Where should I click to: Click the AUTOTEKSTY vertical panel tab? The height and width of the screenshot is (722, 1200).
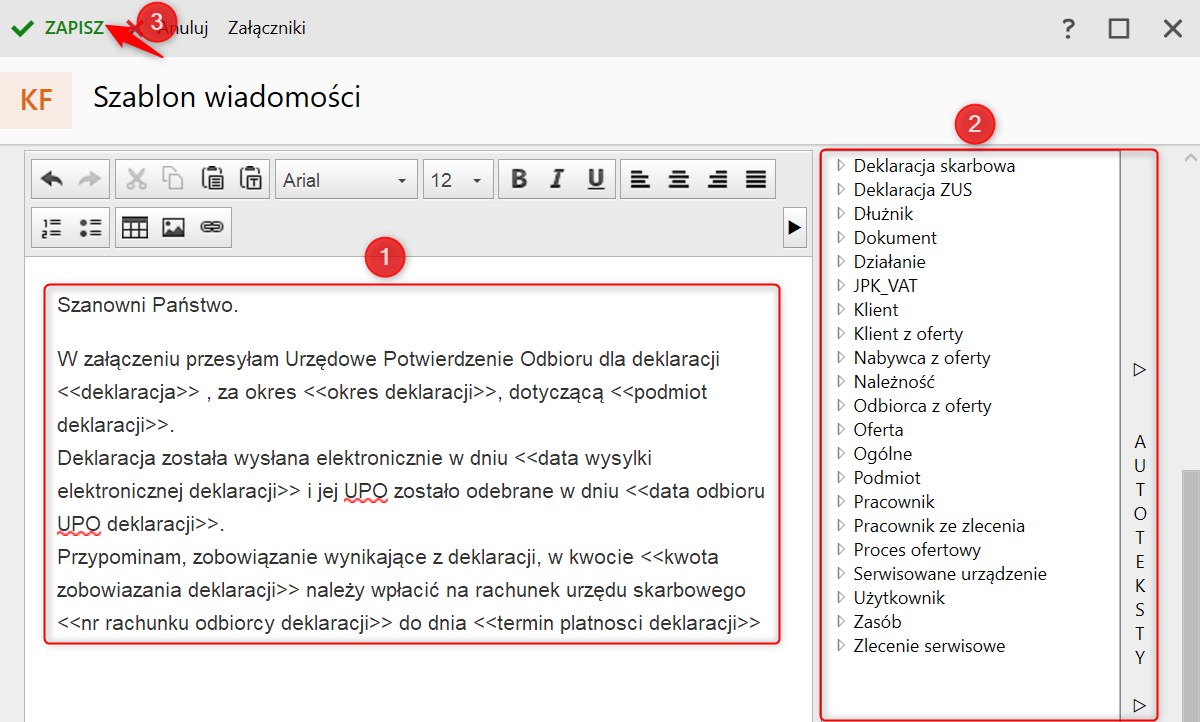point(1140,550)
